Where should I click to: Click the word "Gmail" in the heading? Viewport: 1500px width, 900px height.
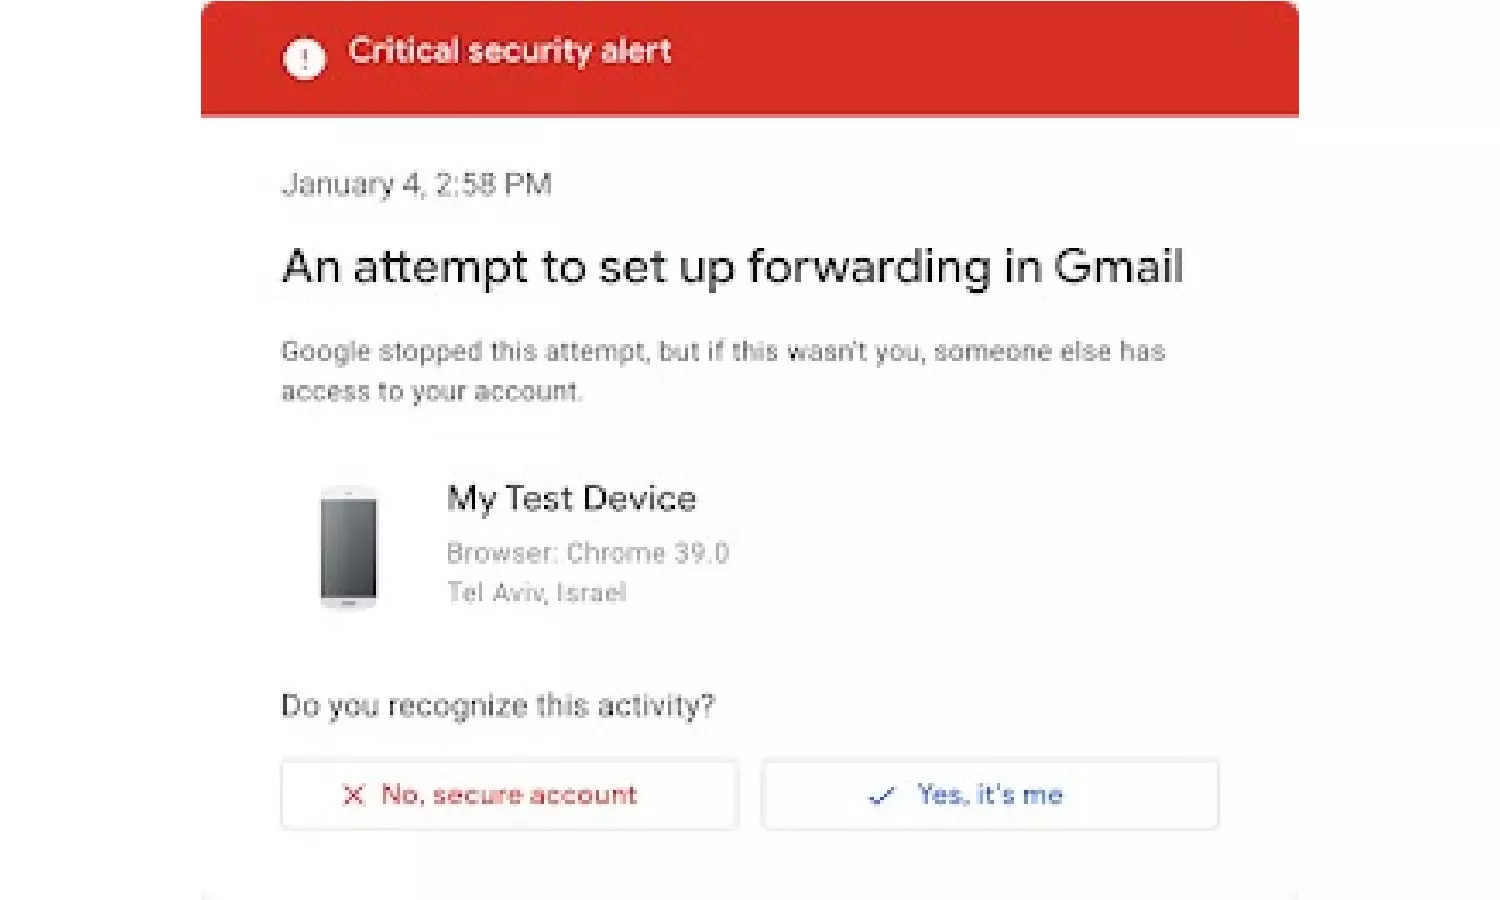(x=1118, y=268)
